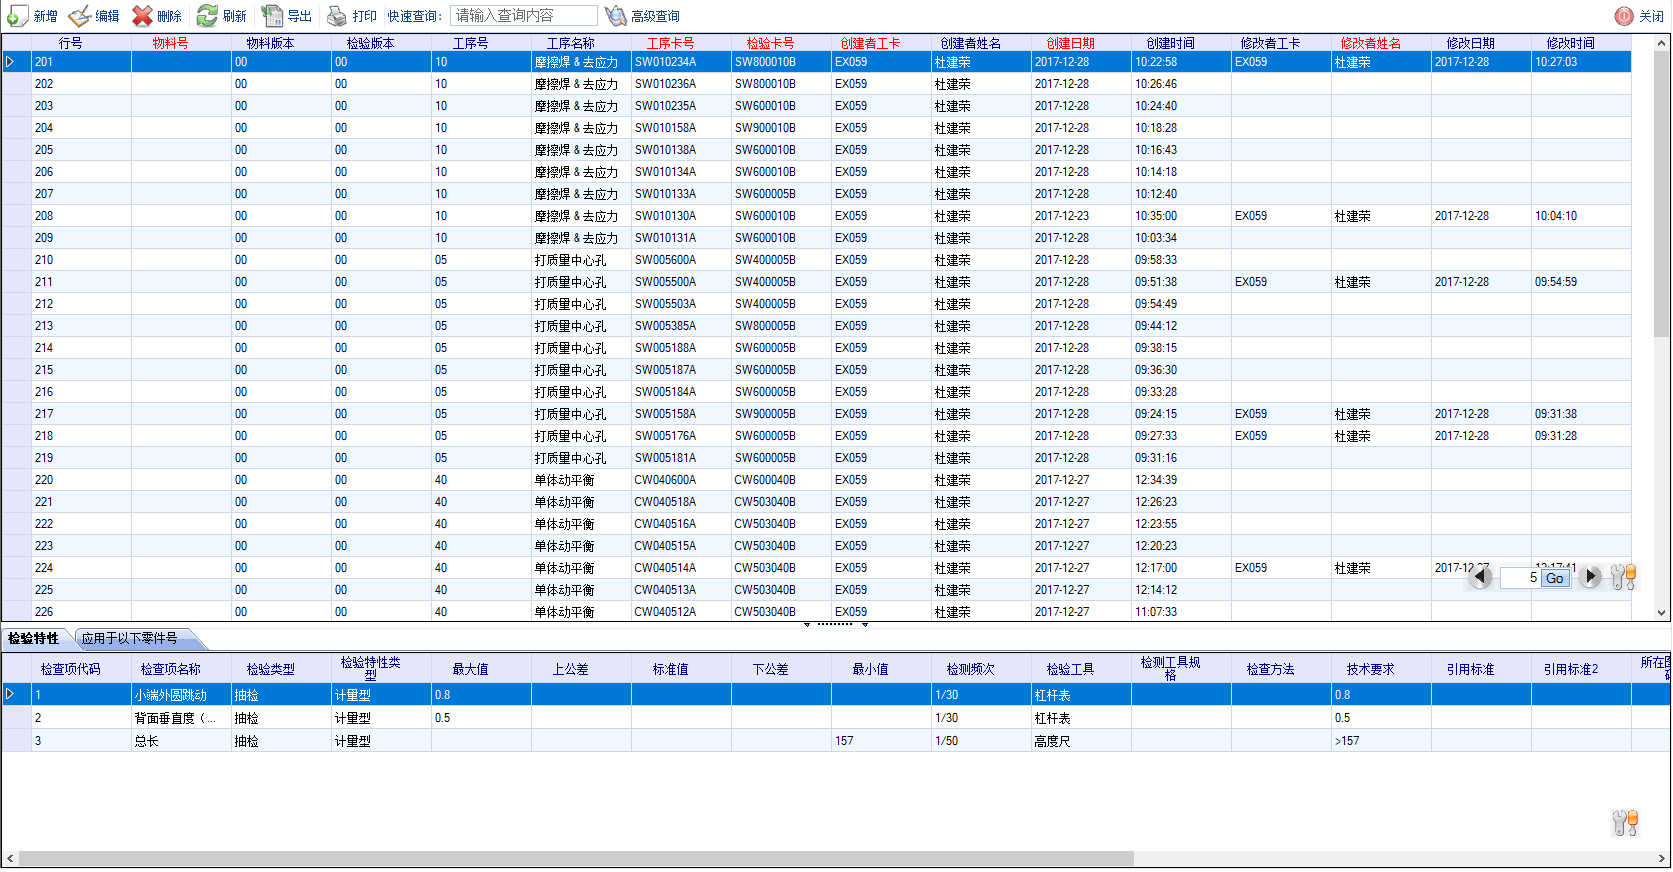Open lower grid settings wrench icon

[1625, 823]
